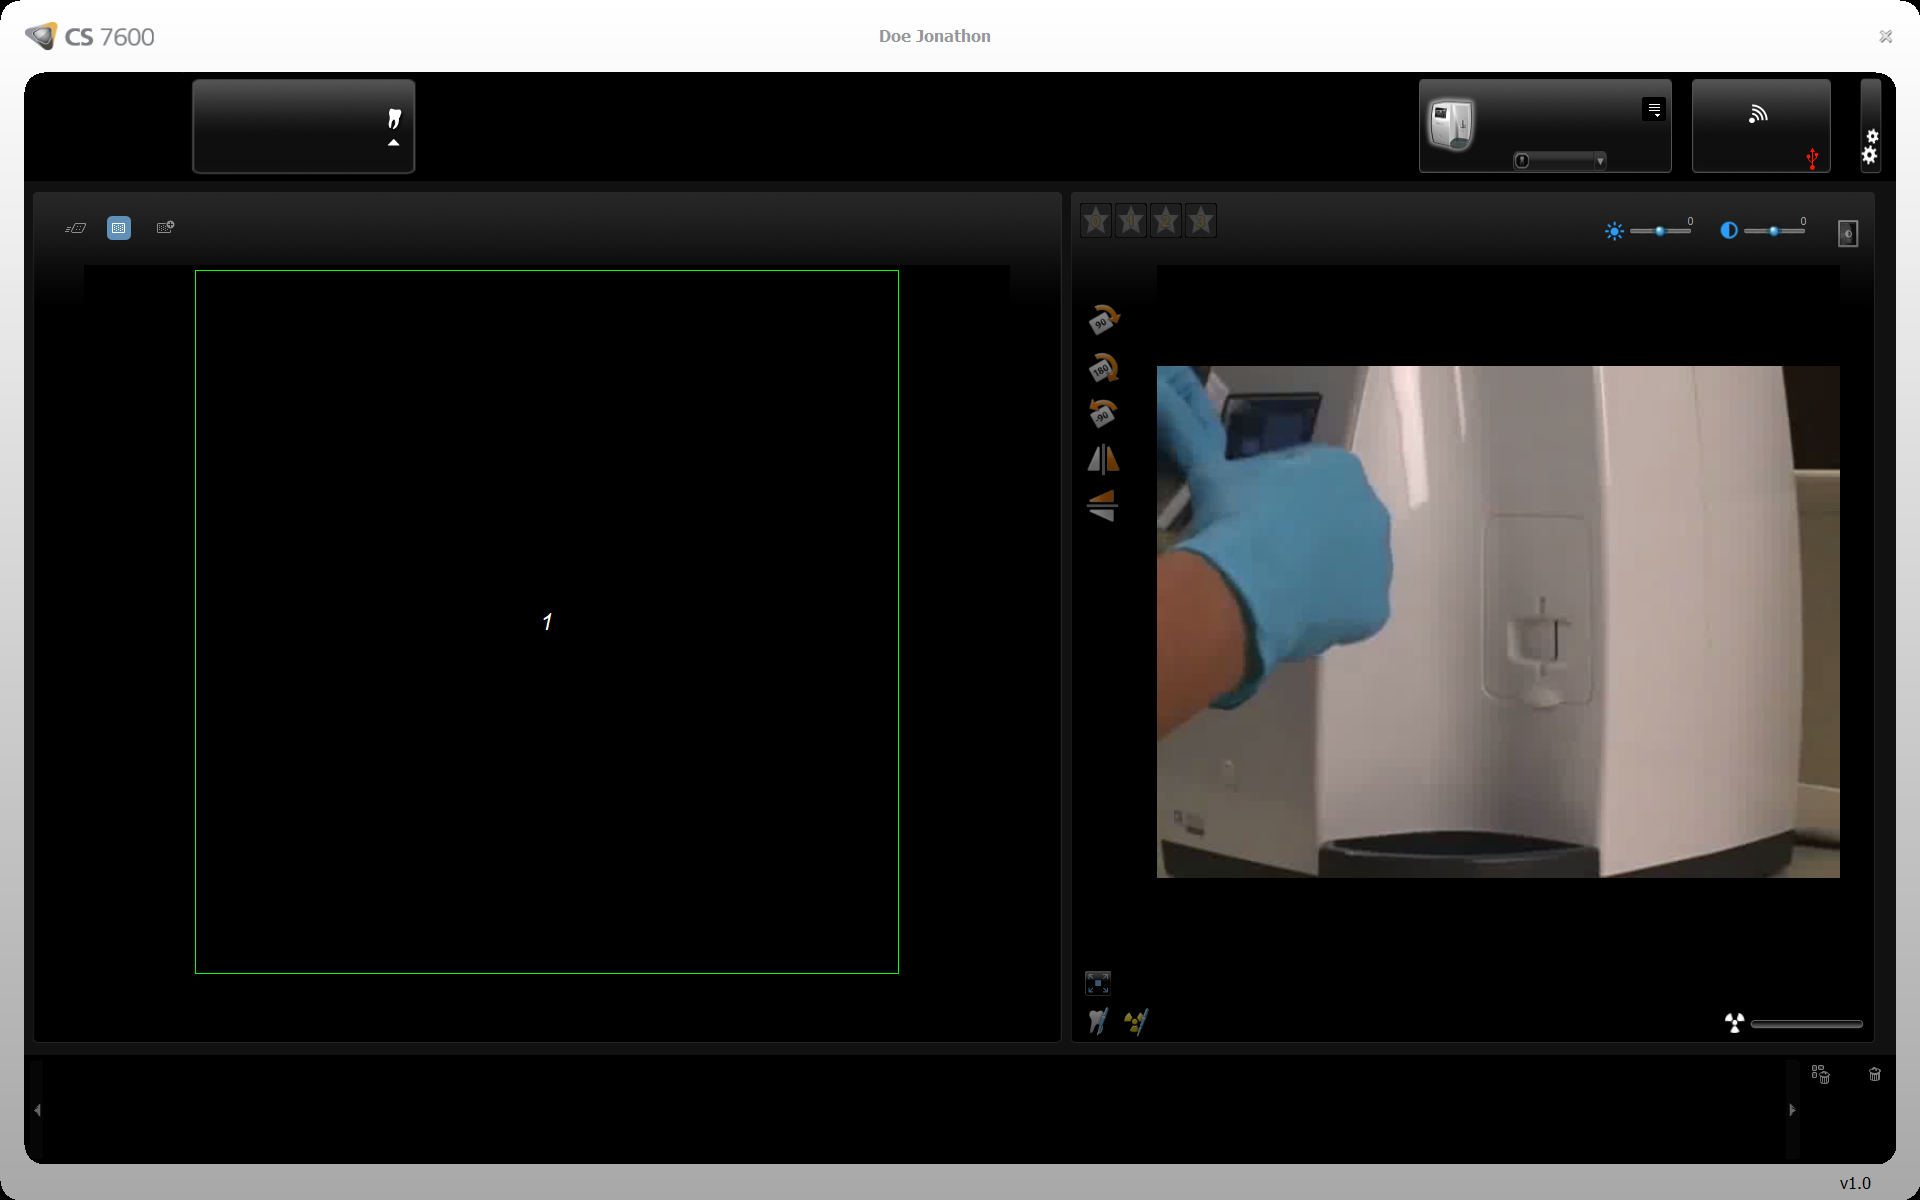Rotate image 90 degrees counterclockwise
The width and height of the screenshot is (1920, 1200).
(x=1103, y=413)
